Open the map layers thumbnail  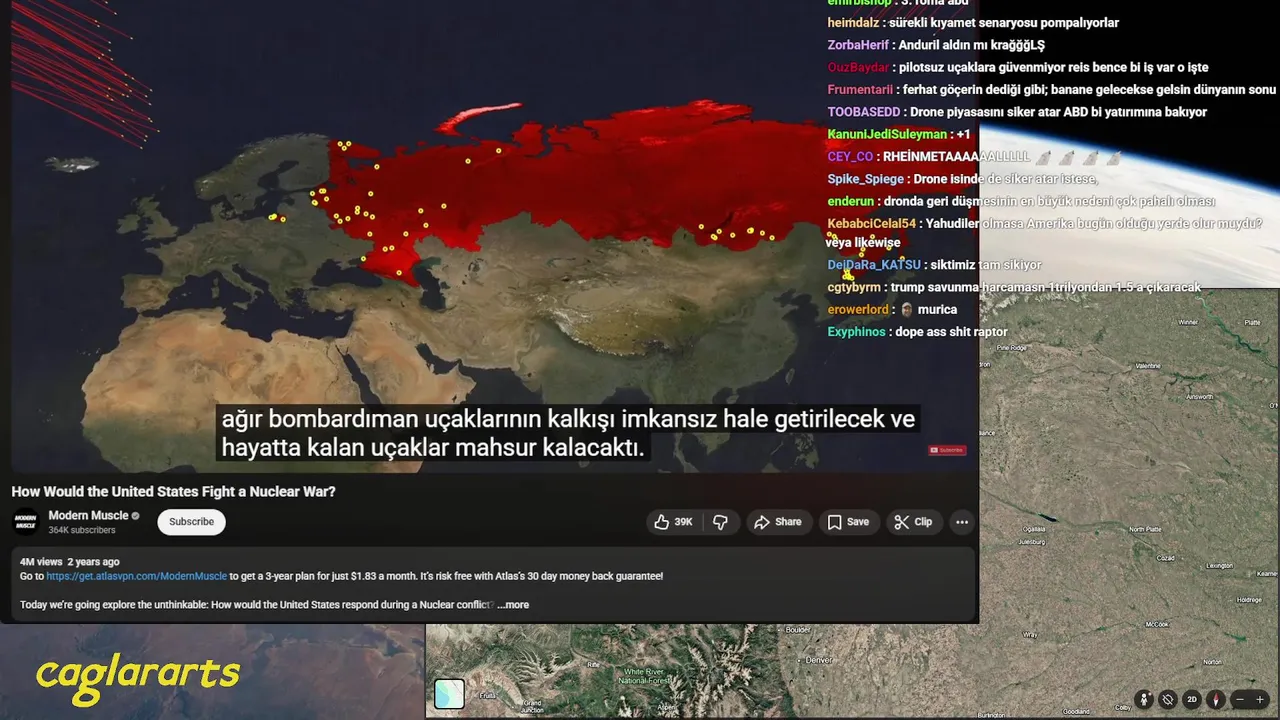[449, 694]
